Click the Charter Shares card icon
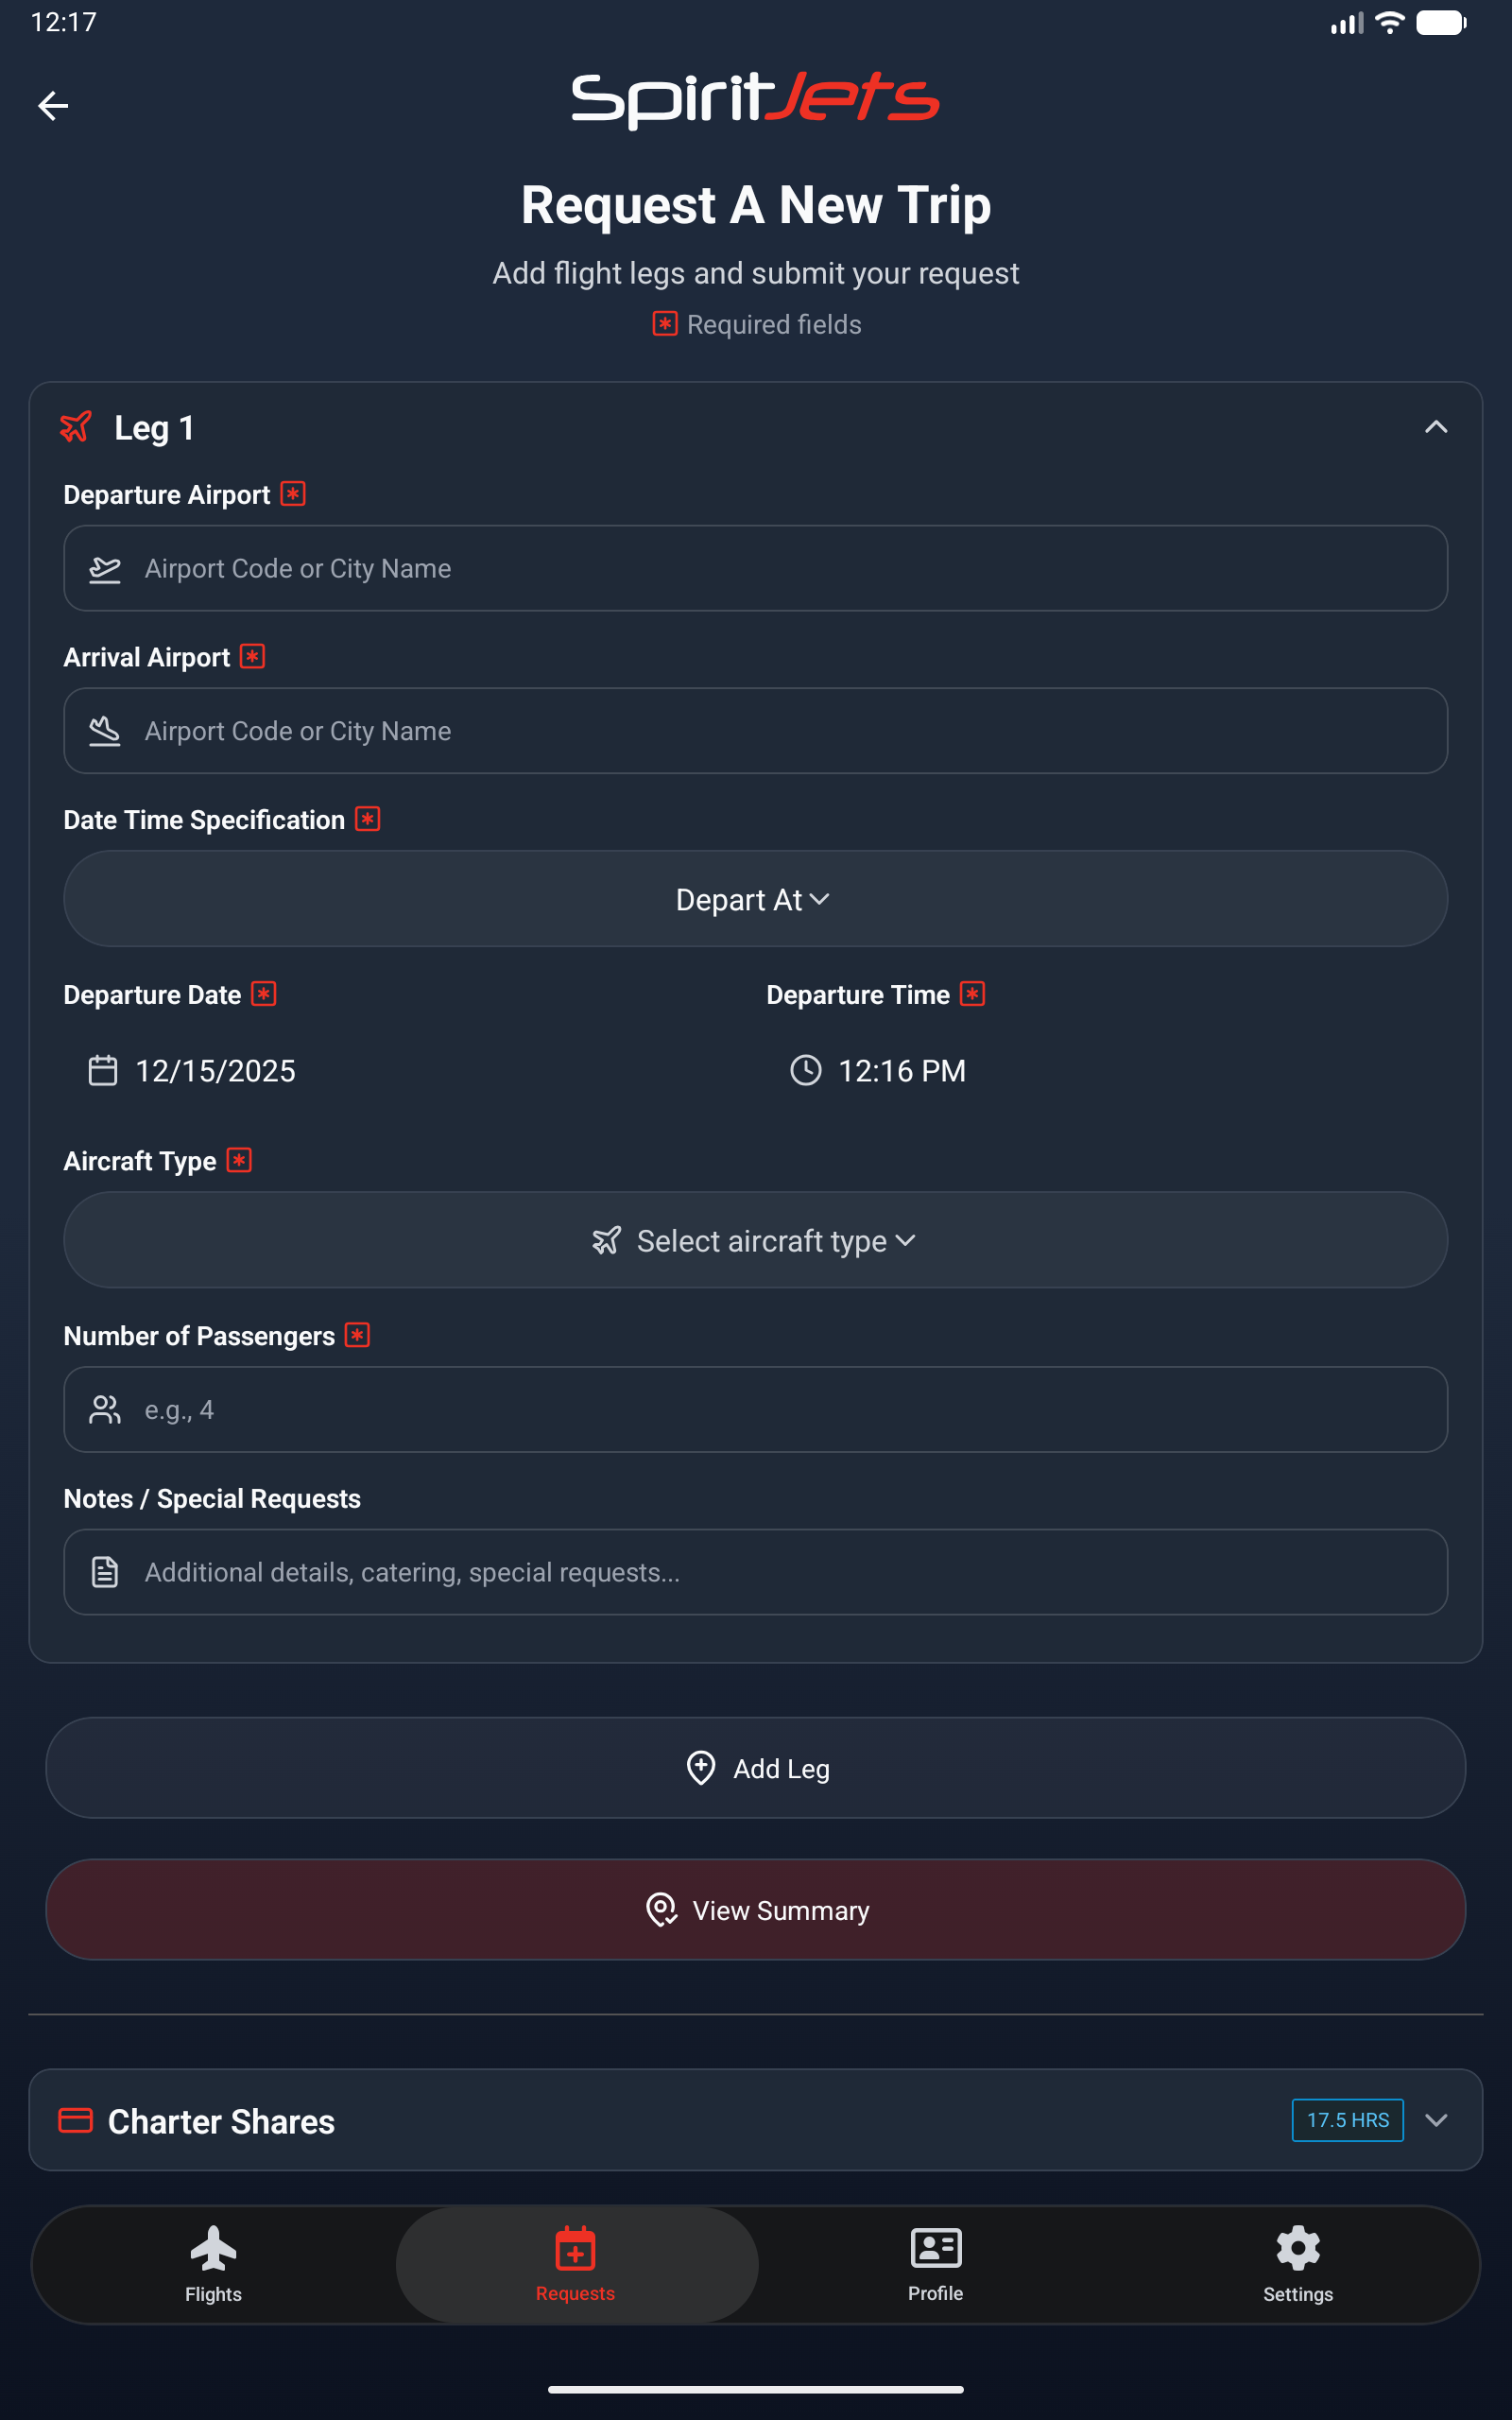Viewport: 1512px width, 2420px height. pyautogui.click(x=76, y=2120)
